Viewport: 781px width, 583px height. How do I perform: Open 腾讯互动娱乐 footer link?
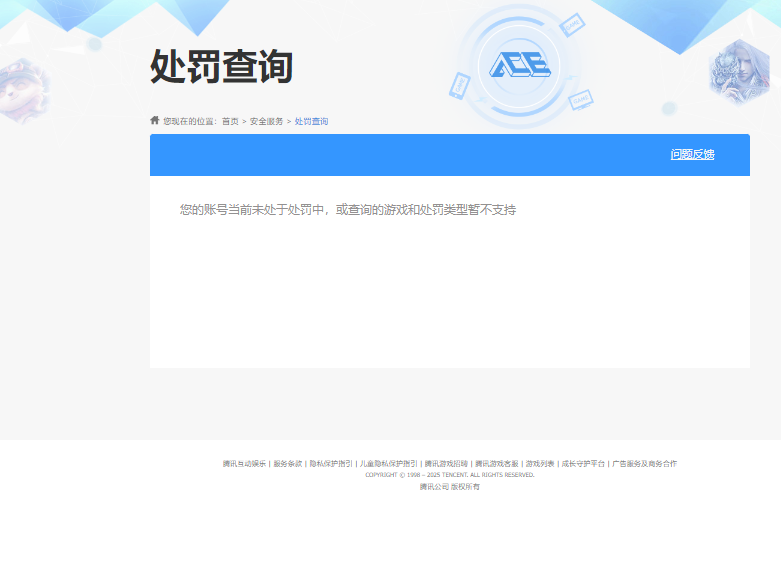(x=244, y=464)
